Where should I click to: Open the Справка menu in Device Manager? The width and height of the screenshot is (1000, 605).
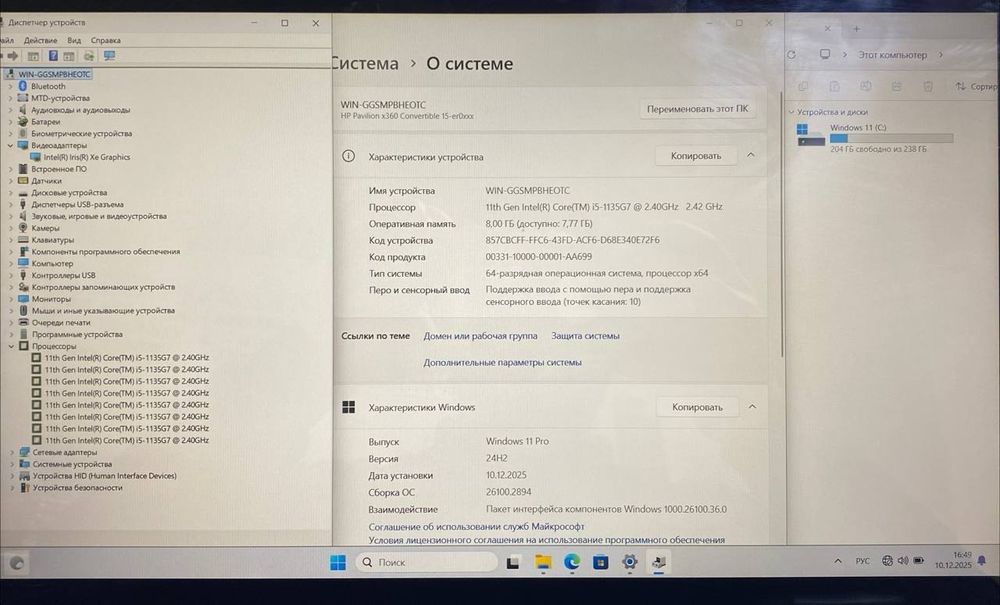[105, 40]
